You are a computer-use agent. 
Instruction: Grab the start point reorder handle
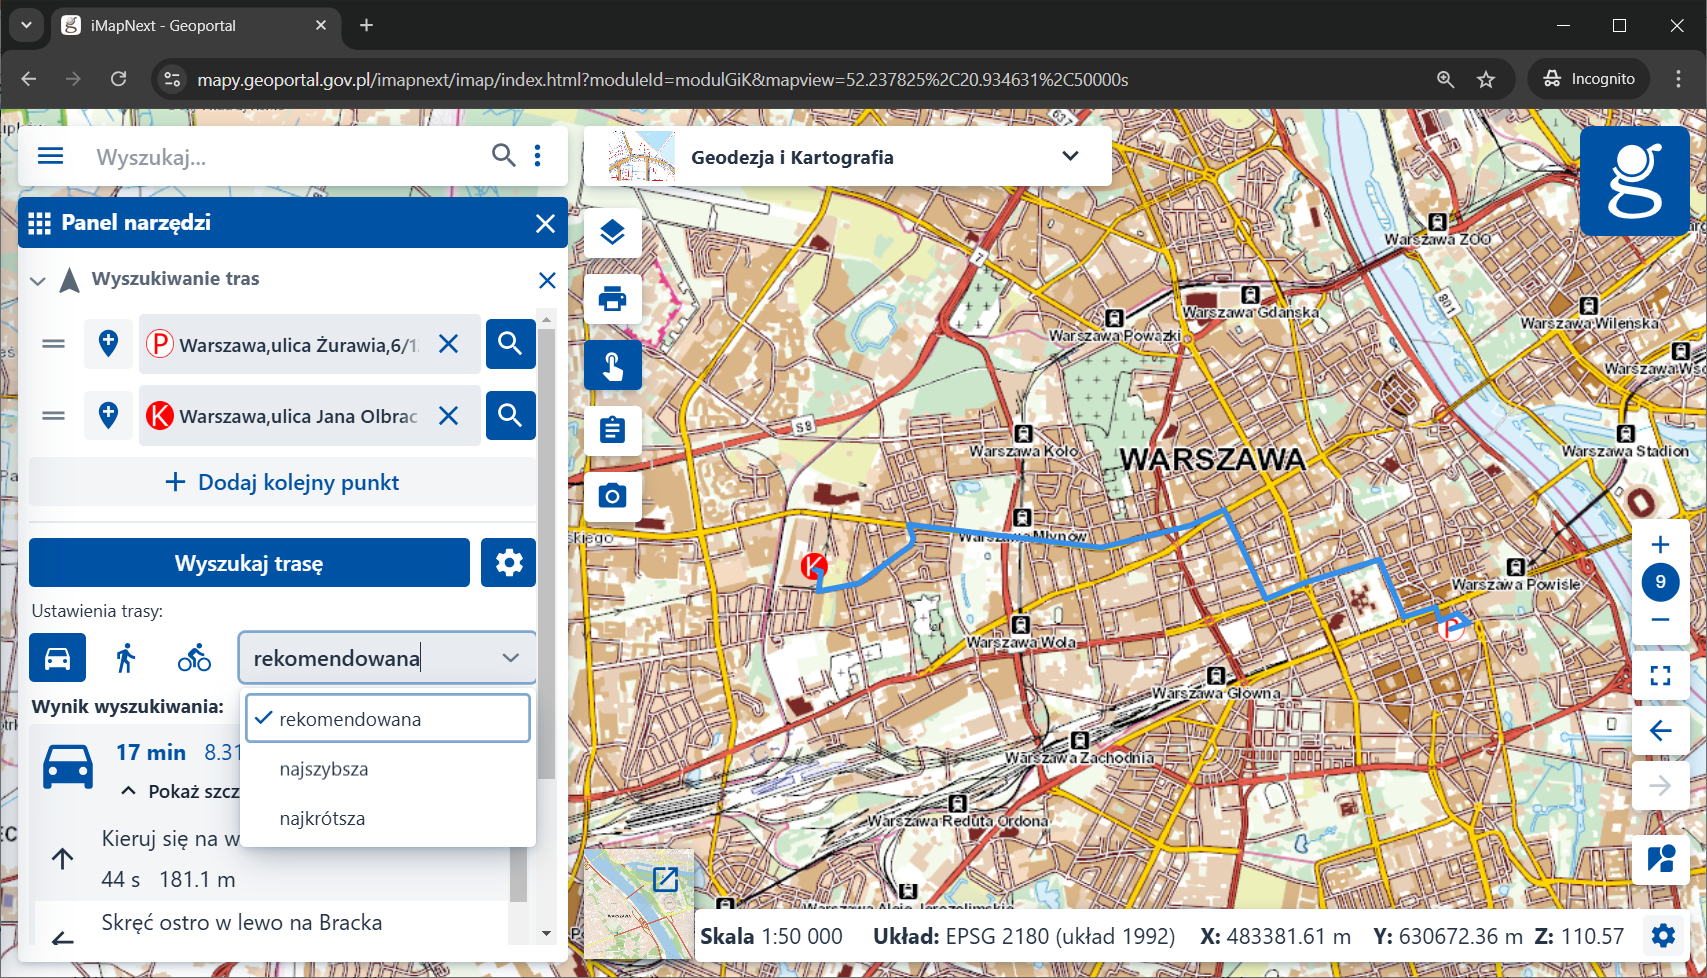[x=53, y=344]
